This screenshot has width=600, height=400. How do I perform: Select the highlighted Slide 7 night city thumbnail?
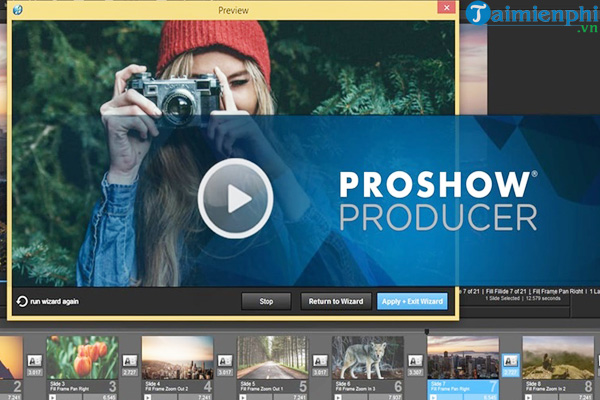pos(463,358)
